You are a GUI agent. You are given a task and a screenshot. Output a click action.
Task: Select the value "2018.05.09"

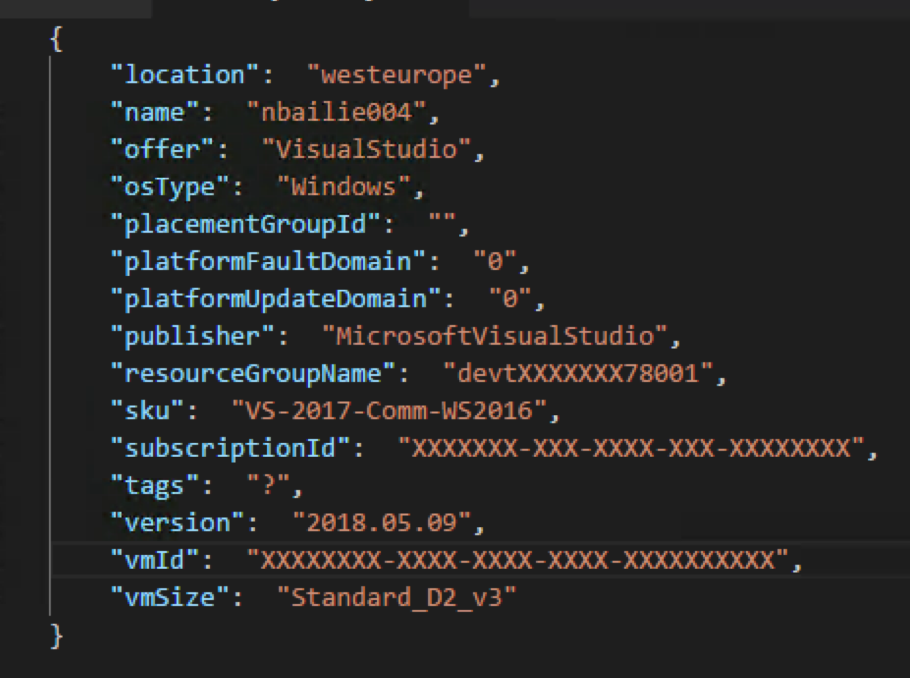(x=381, y=522)
